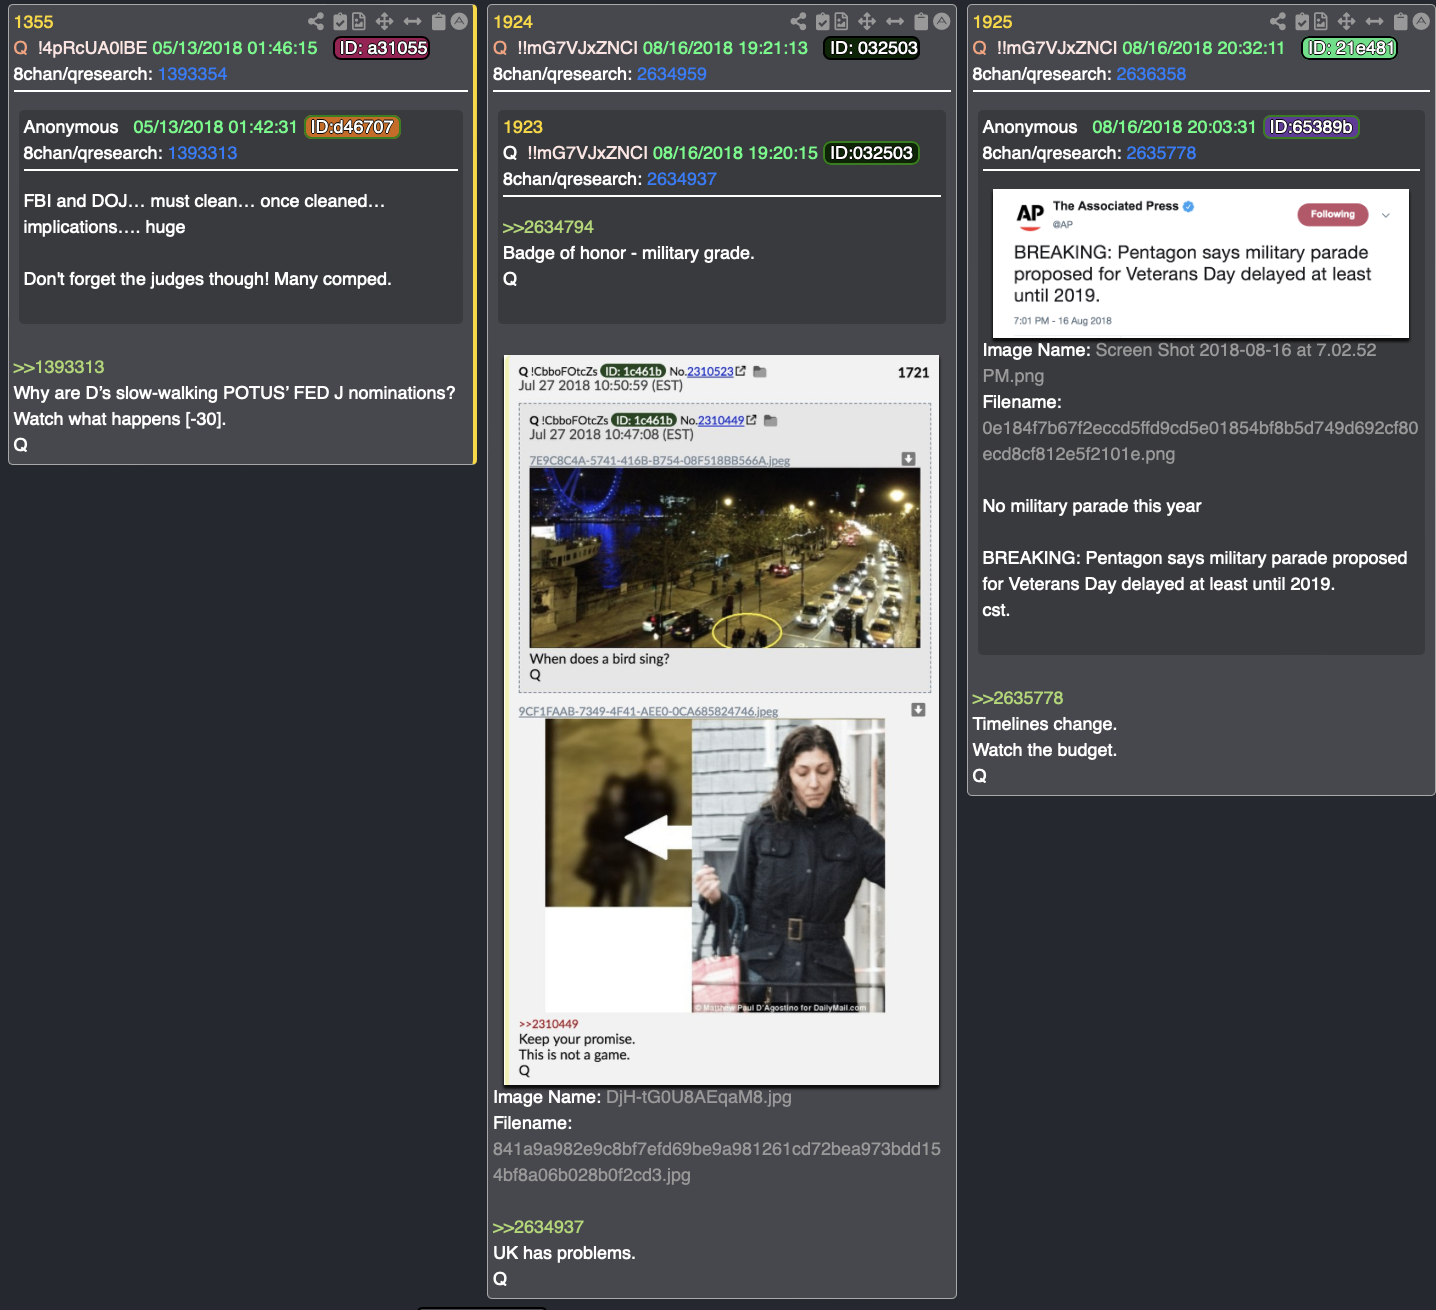Screen dimensions: 1436x1310
Task: Click plain clipboard icon on post 1925
Action: point(1401,21)
